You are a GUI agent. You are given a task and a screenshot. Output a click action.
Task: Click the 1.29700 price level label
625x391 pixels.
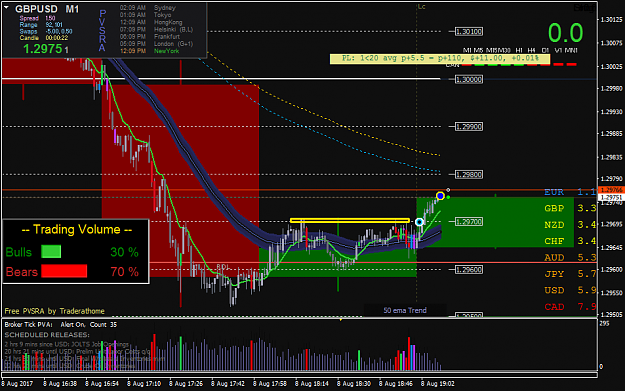point(469,222)
